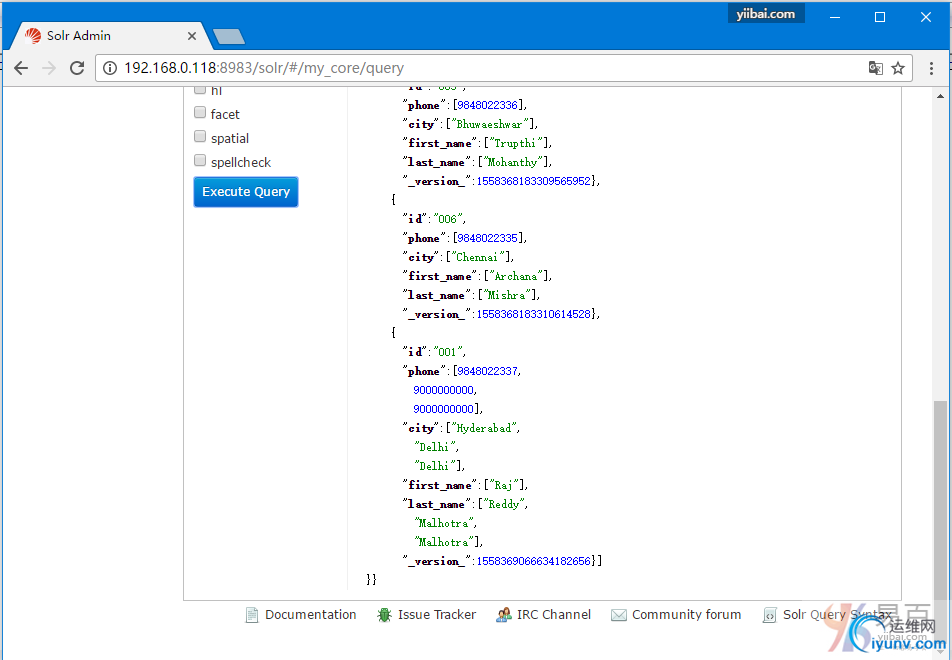Viewport: 952px width, 660px height.
Task: Enable the hl checkbox
Action: tap(200, 90)
